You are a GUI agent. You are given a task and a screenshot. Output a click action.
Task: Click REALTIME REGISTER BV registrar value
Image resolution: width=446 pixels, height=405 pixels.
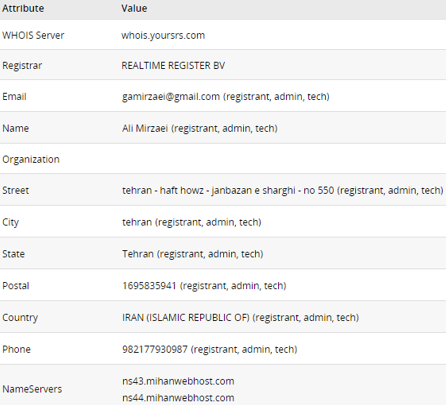[173, 65]
